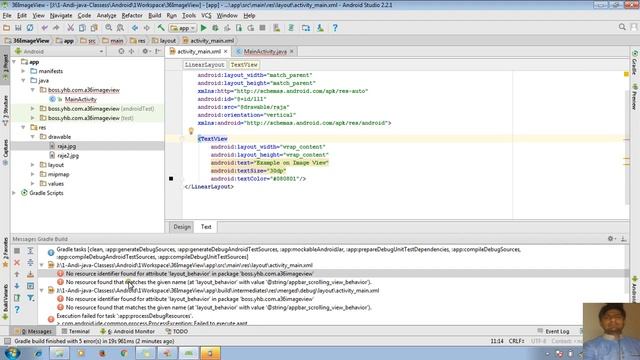Viewport: 640px width, 360px height.
Task: Open the SDK Manager icon
Action: click(320, 28)
